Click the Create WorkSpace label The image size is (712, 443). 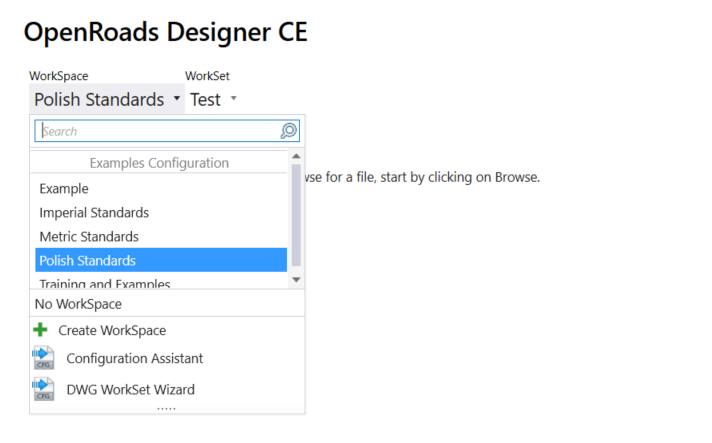(x=112, y=330)
